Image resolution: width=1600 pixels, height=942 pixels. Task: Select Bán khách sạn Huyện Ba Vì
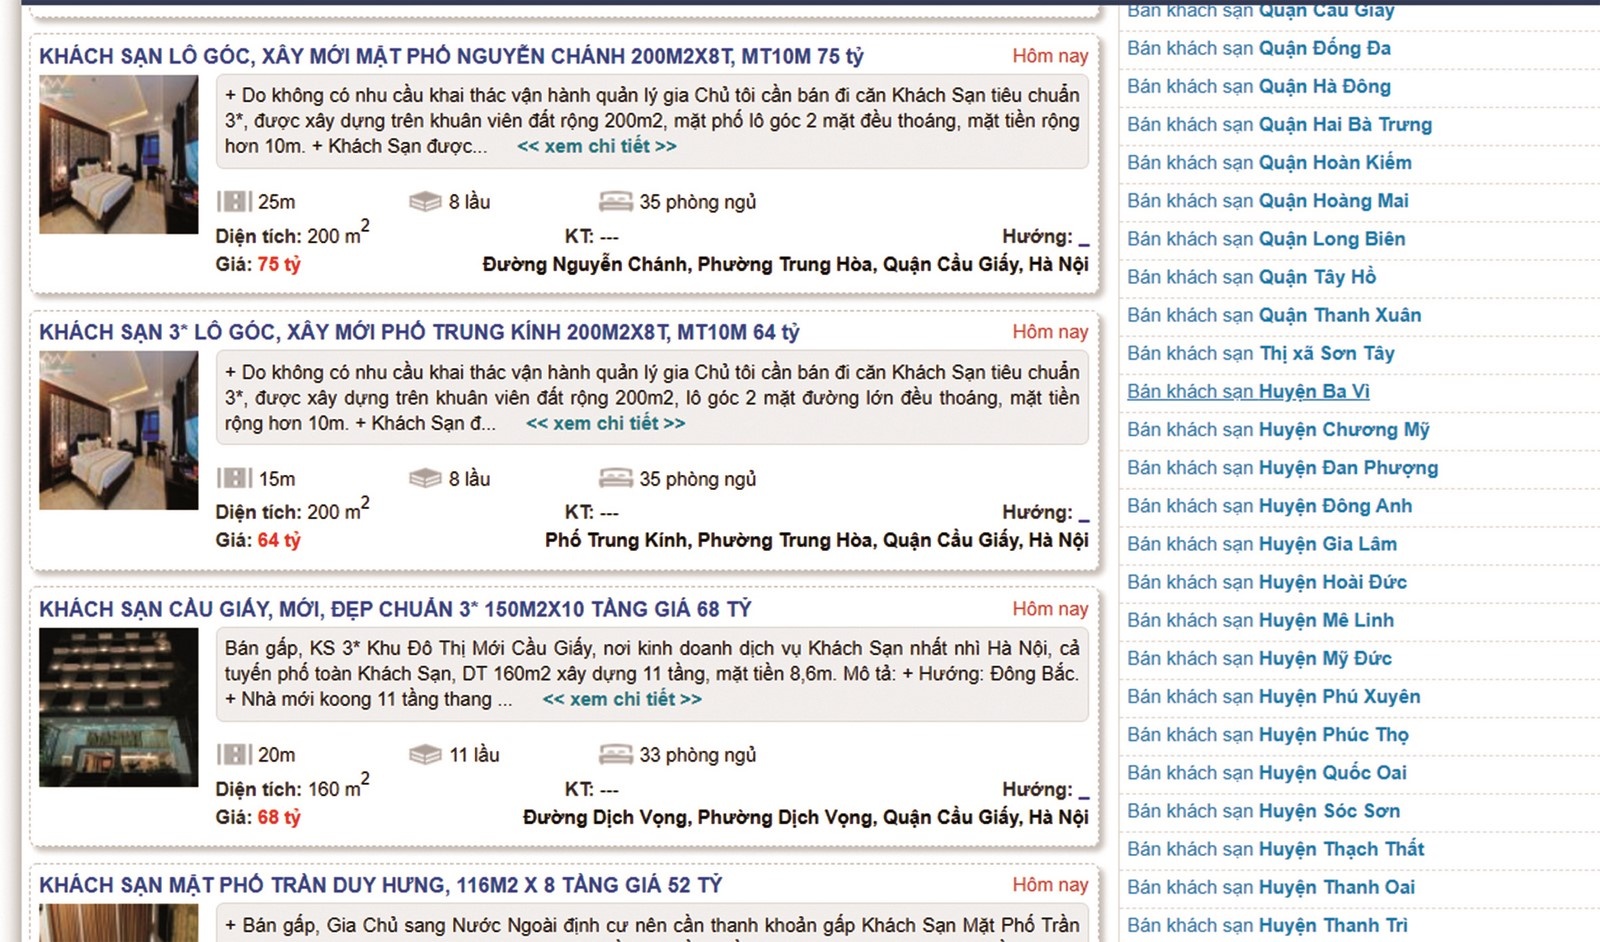pyautogui.click(x=1248, y=391)
